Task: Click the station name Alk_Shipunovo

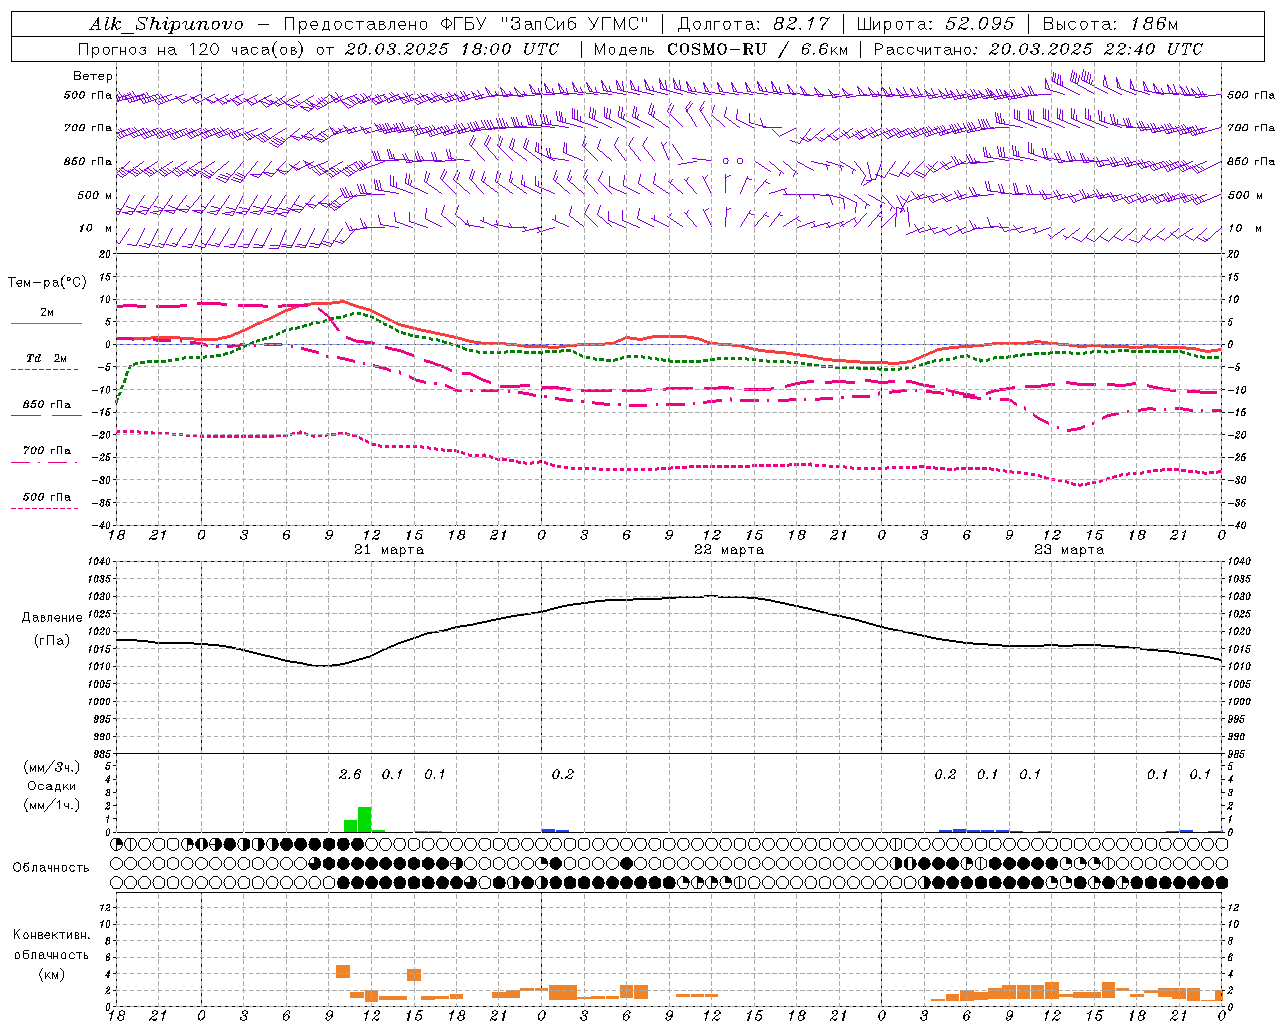Action: coord(166,24)
